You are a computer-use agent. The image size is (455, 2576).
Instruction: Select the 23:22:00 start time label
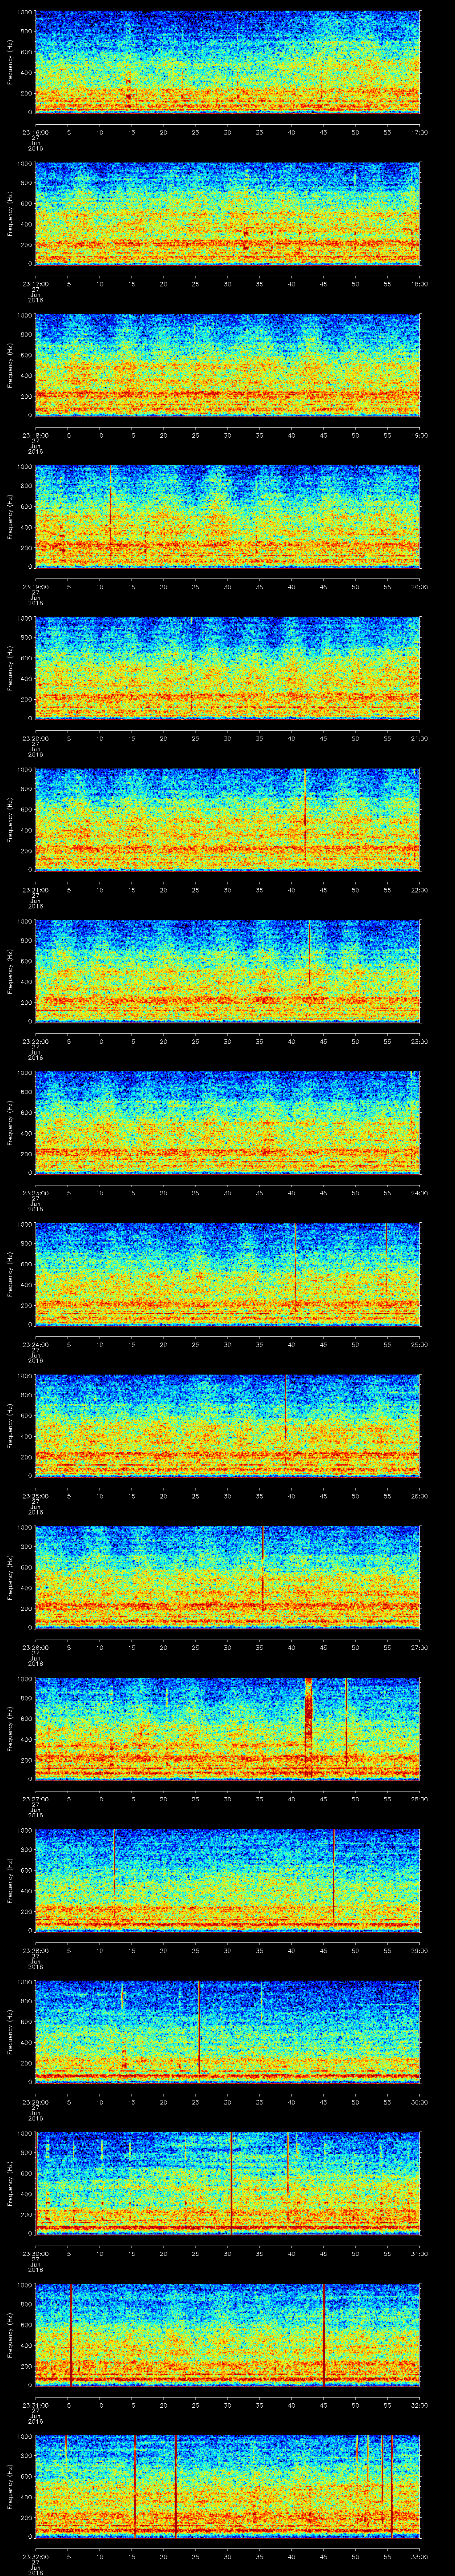click(x=36, y=1041)
